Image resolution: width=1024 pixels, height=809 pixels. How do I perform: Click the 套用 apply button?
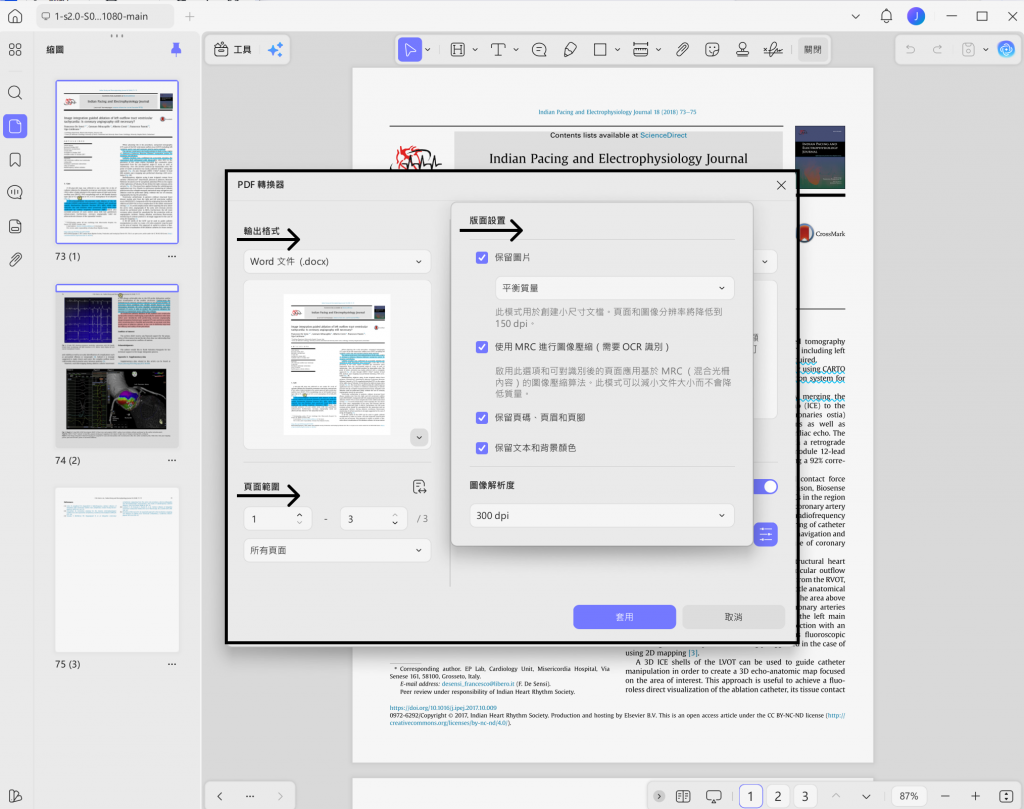(x=624, y=617)
